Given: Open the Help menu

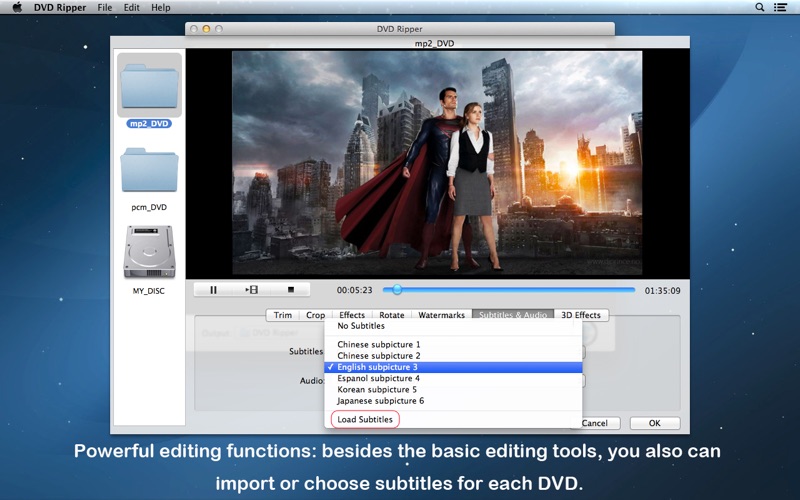Looking at the screenshot, I should (x=161, y=8).
